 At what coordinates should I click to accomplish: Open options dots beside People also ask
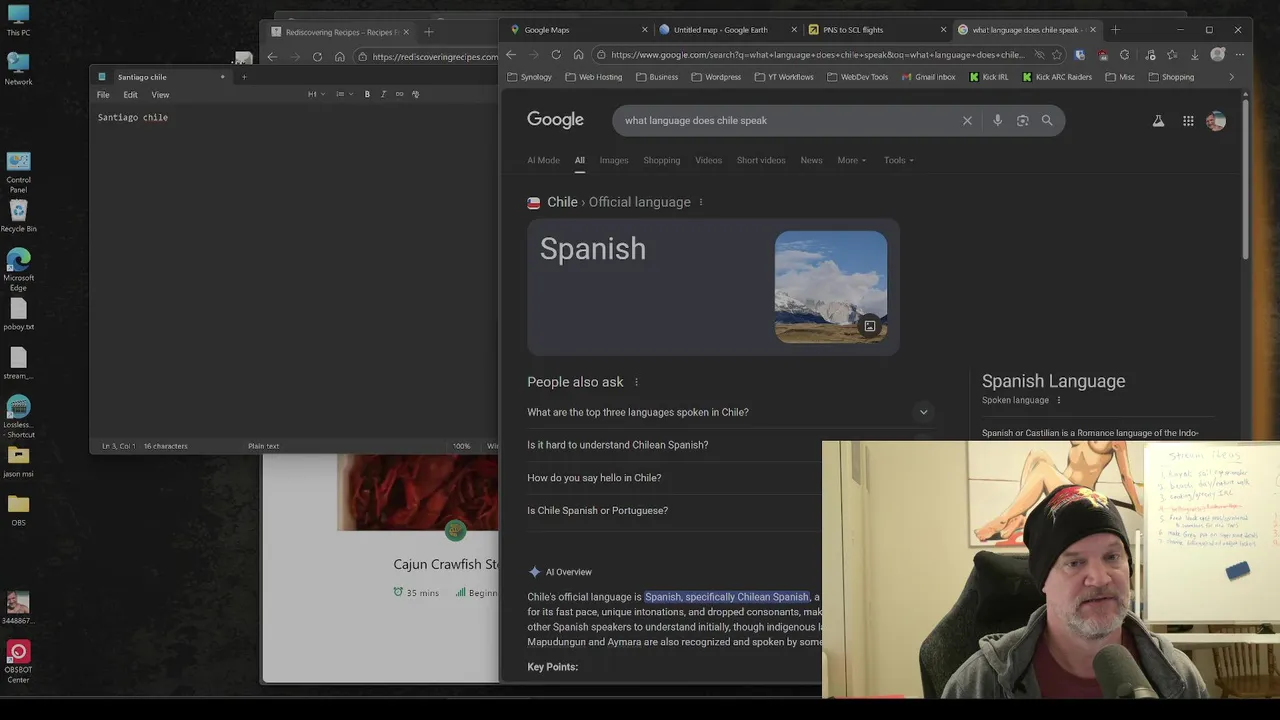636,382
